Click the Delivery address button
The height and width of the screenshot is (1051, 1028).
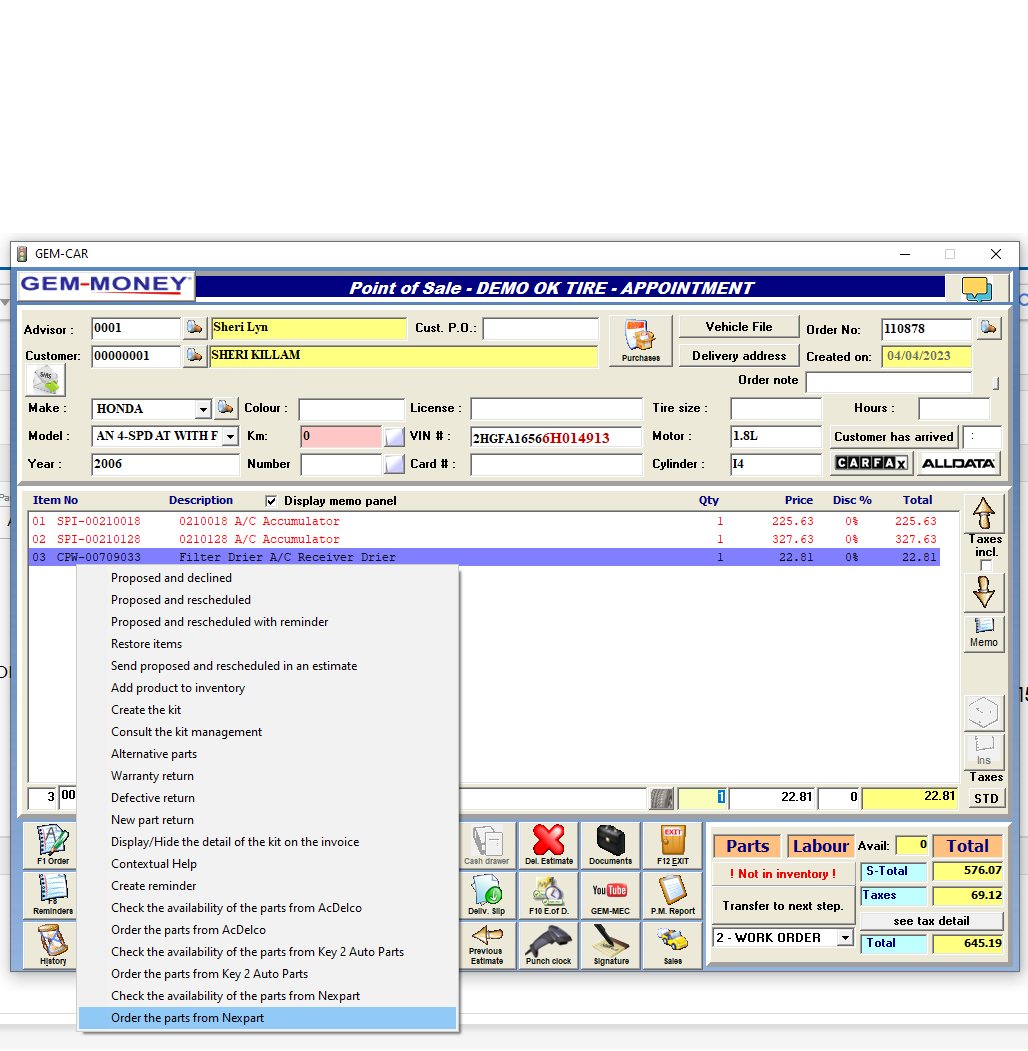pos(738,356)
